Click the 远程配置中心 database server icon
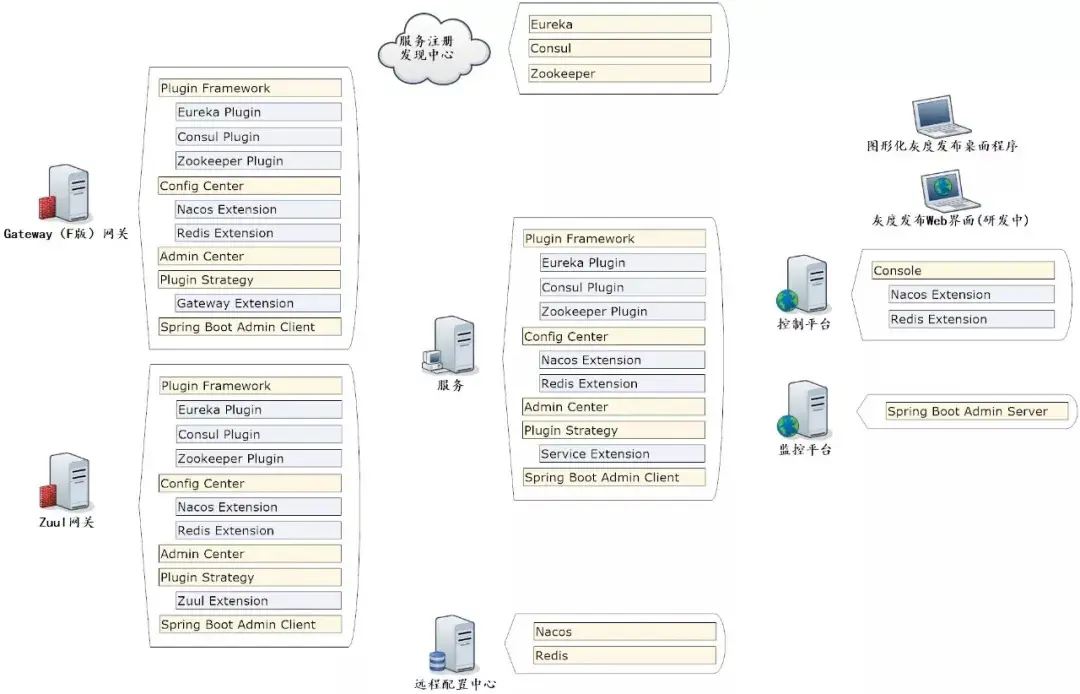1080x694 pixels. coord(455,644)
